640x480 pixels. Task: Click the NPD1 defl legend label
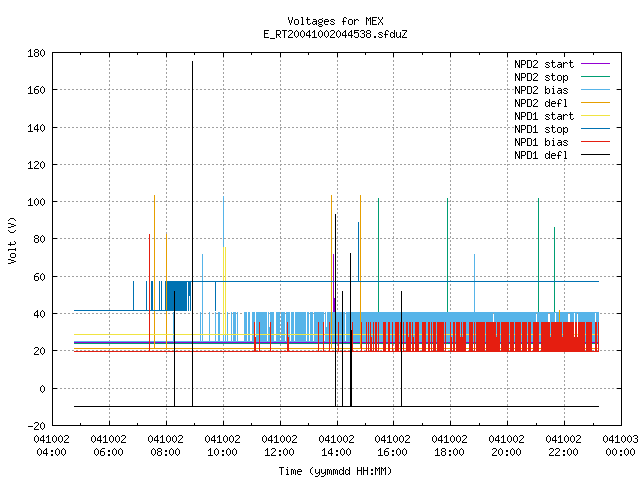tap(541, 156)
